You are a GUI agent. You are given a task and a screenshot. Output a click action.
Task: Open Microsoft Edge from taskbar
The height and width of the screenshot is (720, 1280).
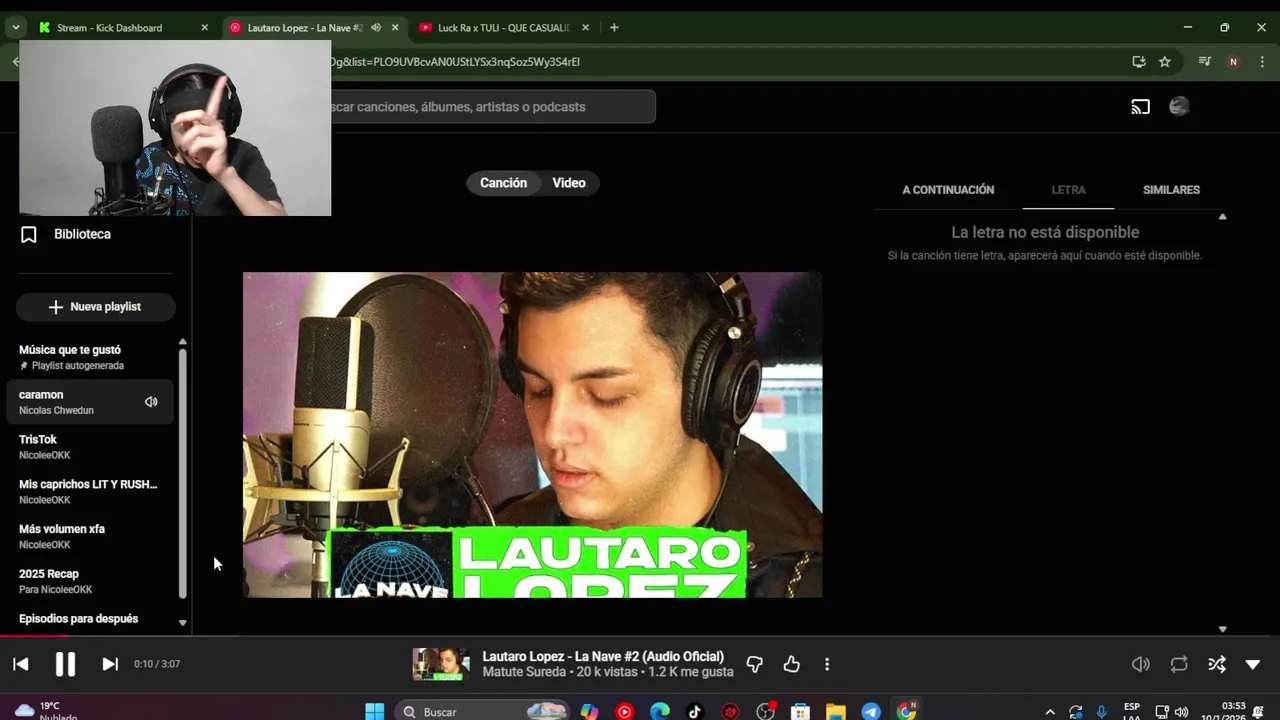[x=660, y=712]
